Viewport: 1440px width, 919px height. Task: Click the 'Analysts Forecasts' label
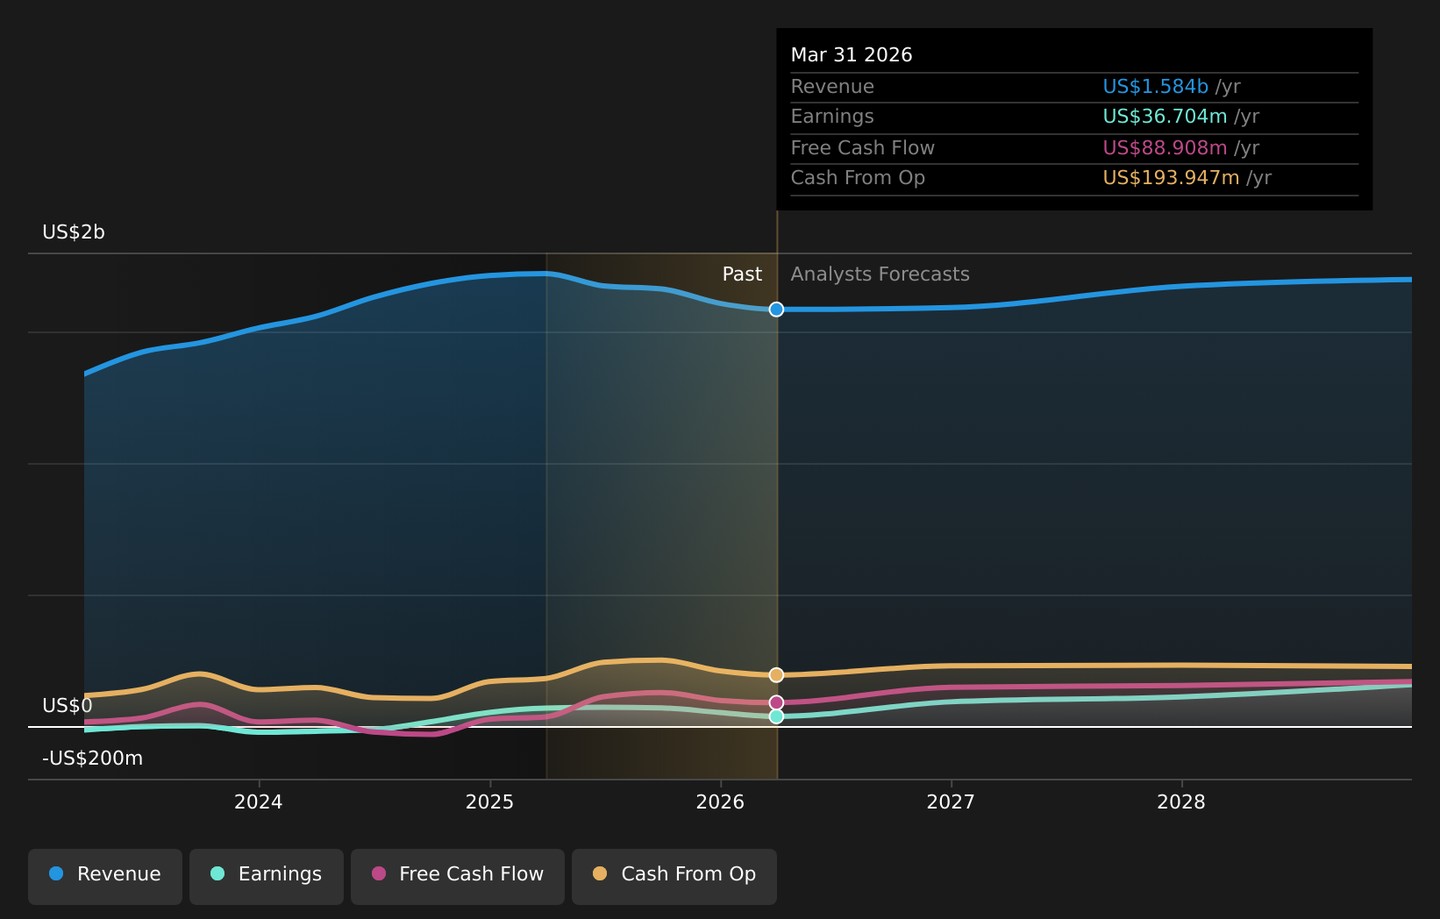coord(880,274)
